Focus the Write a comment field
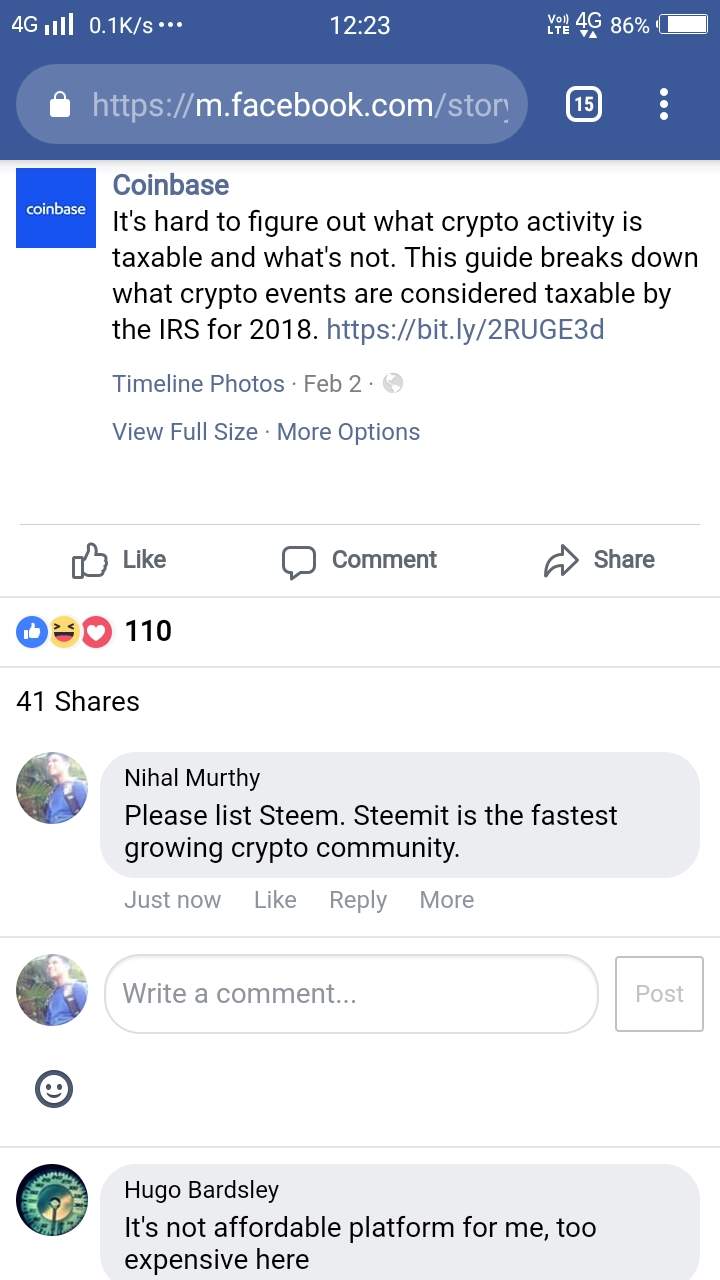This screenshot has width=720, height=1280. pos(350,993)
